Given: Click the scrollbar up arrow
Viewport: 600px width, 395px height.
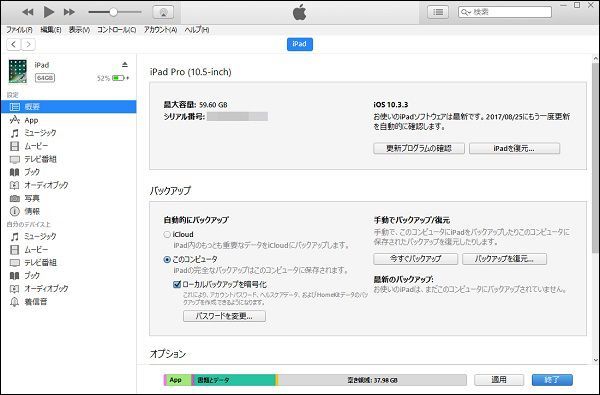Looking at the screenshot, I should [595, 59].
